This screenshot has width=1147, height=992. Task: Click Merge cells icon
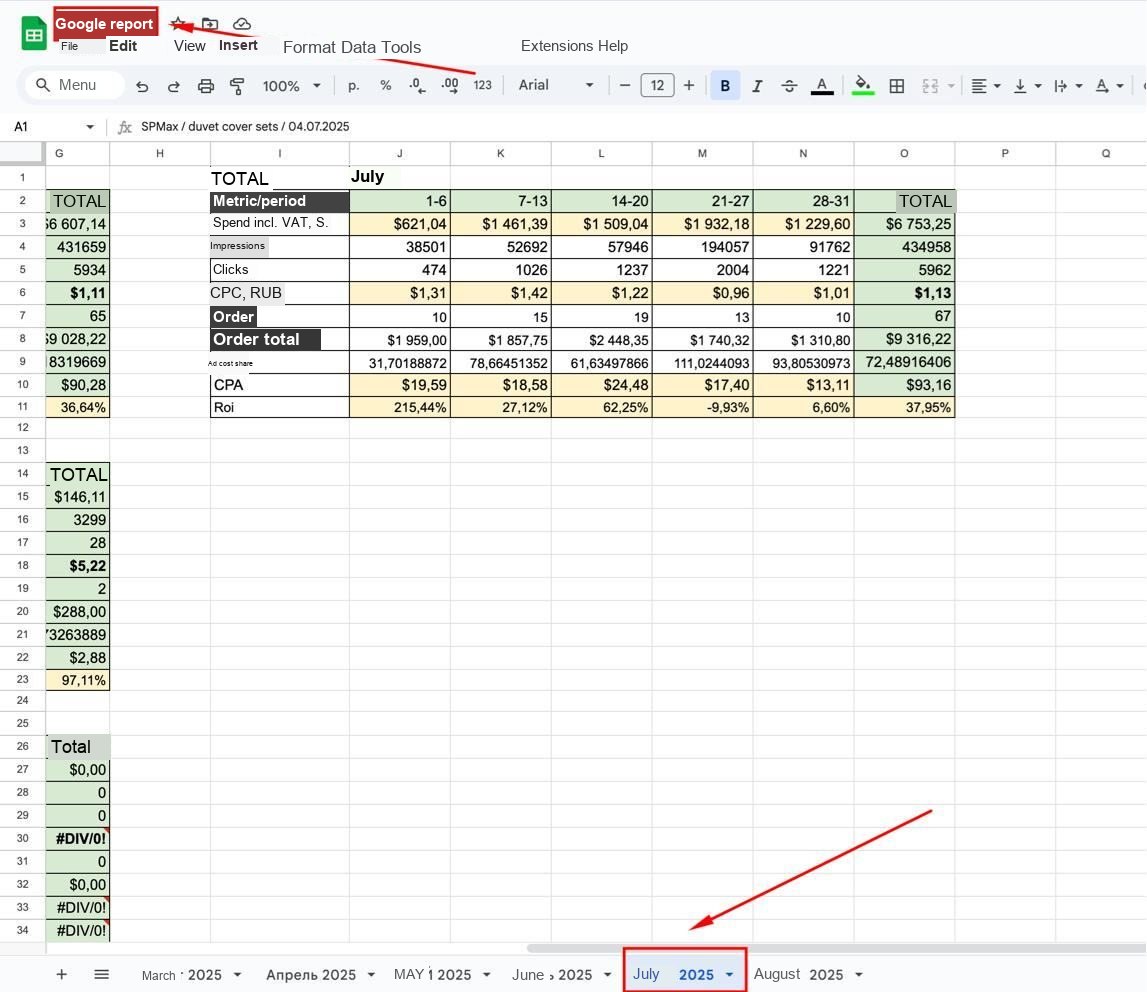tap(930, 86)
